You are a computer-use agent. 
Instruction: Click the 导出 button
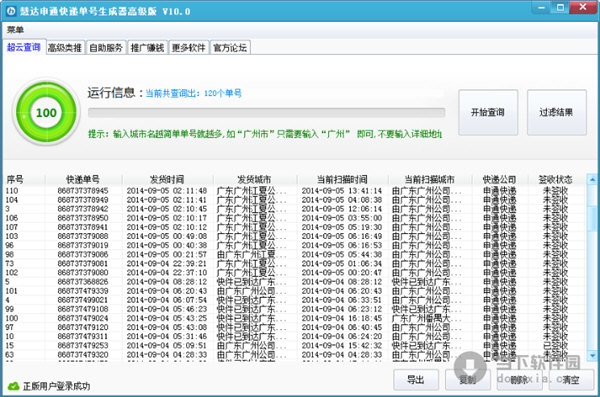416,380
